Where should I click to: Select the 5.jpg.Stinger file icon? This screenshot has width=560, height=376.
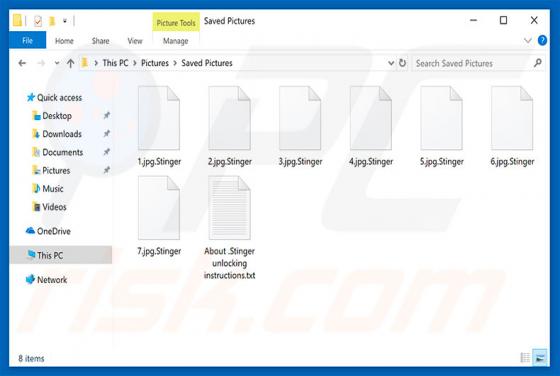(441, 118)
